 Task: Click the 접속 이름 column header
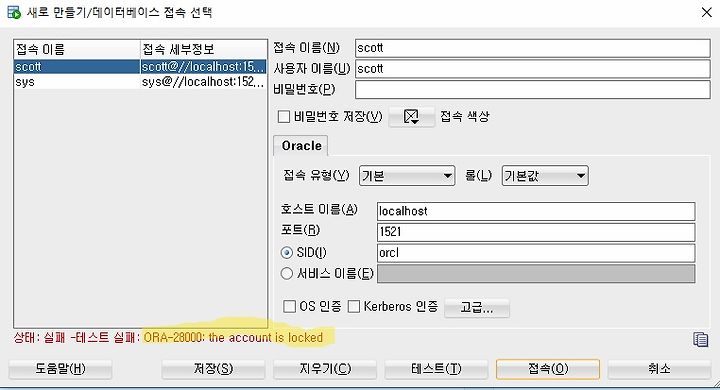point(77,49)
